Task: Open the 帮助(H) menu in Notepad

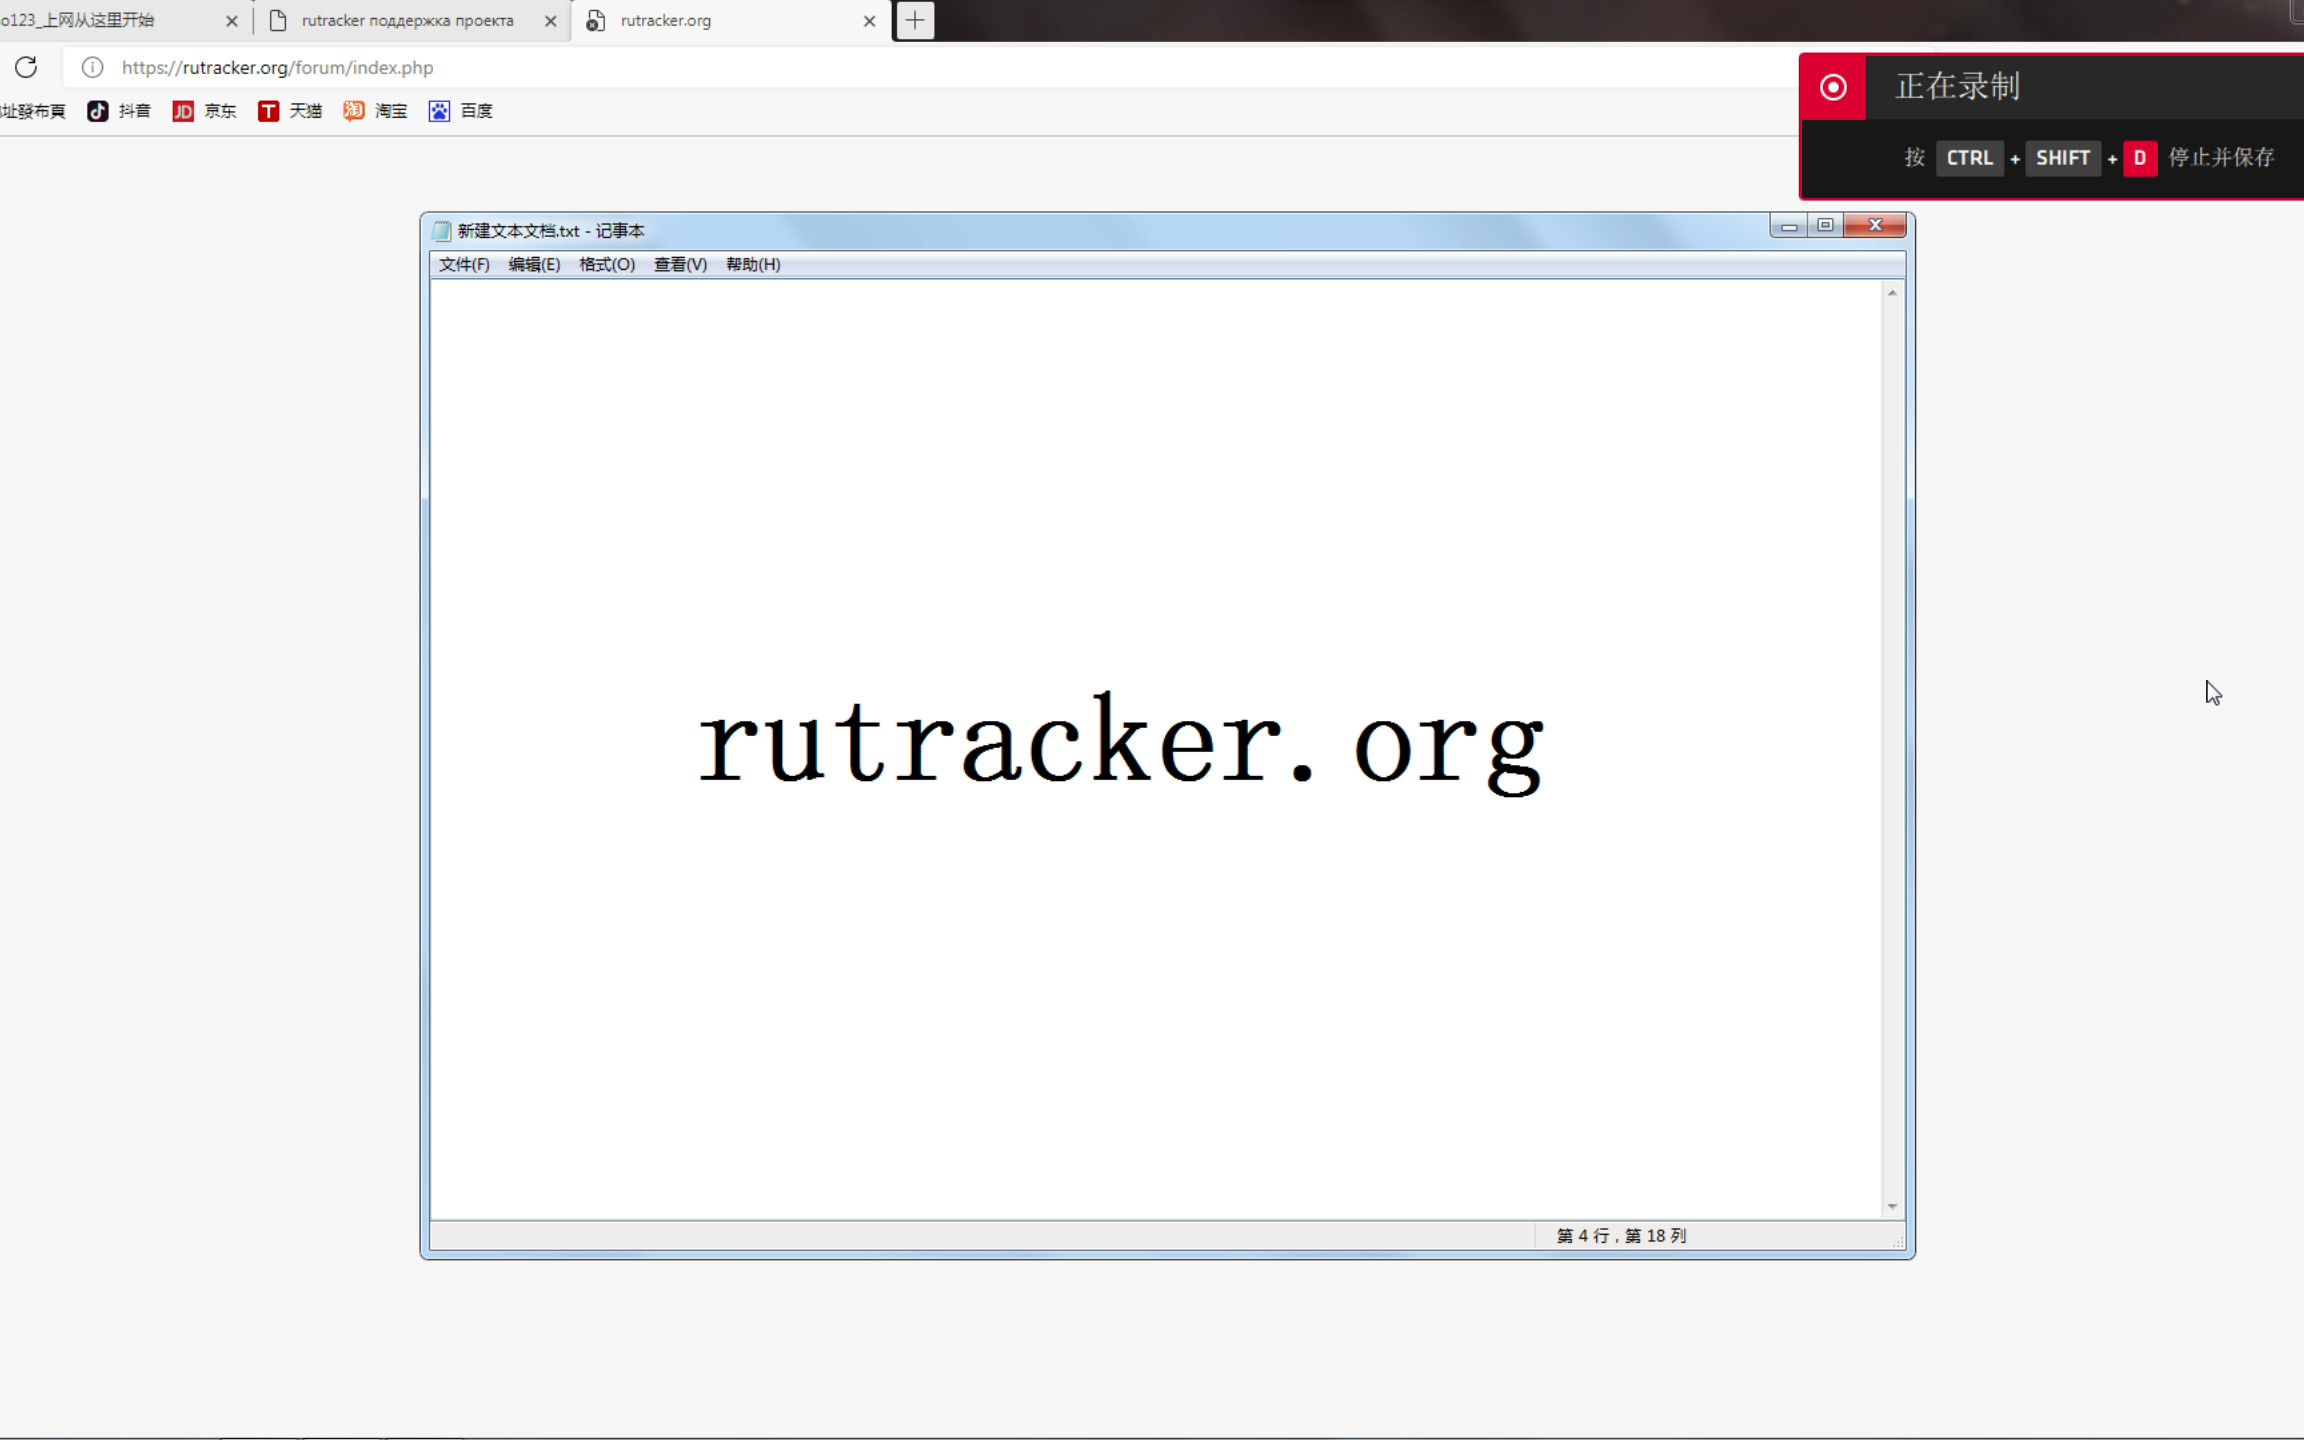Action: (751, 264)
